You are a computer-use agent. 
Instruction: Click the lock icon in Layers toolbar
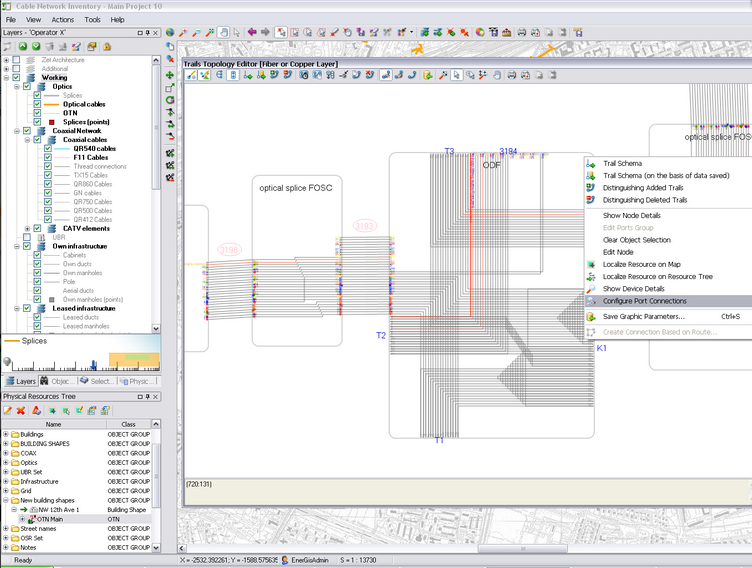pyautogui.click(x=105, y=46)
